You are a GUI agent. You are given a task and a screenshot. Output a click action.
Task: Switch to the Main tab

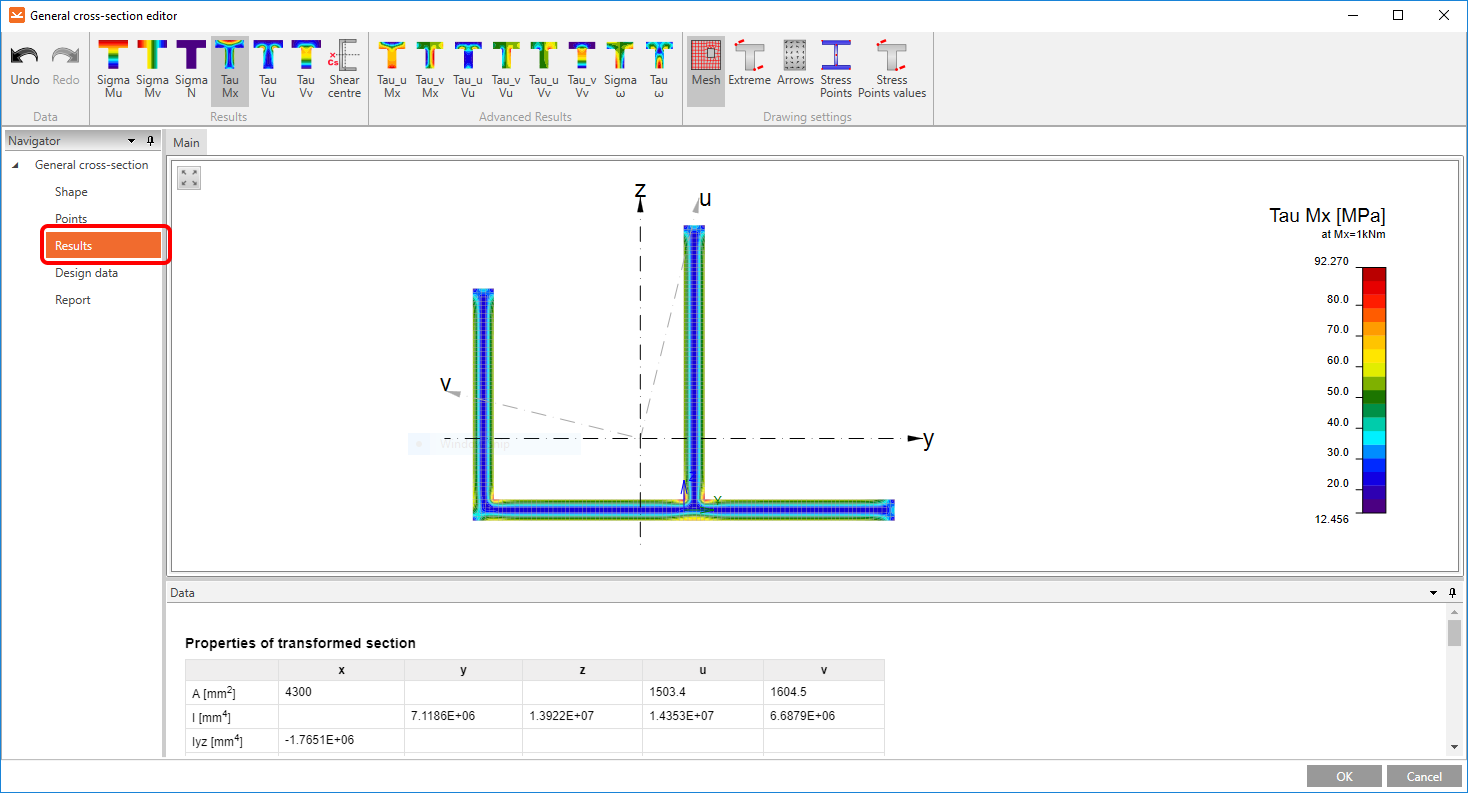tap(185, 142)
